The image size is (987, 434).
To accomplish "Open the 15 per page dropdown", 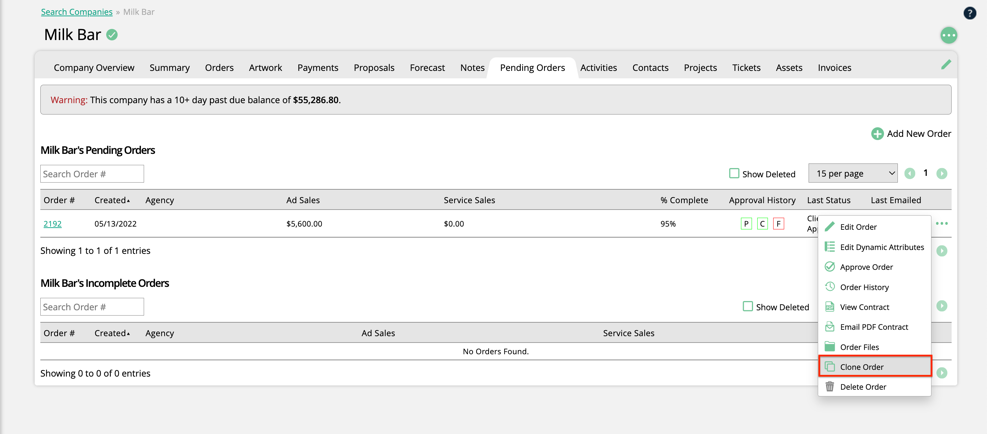I will (x=853, y=173).
